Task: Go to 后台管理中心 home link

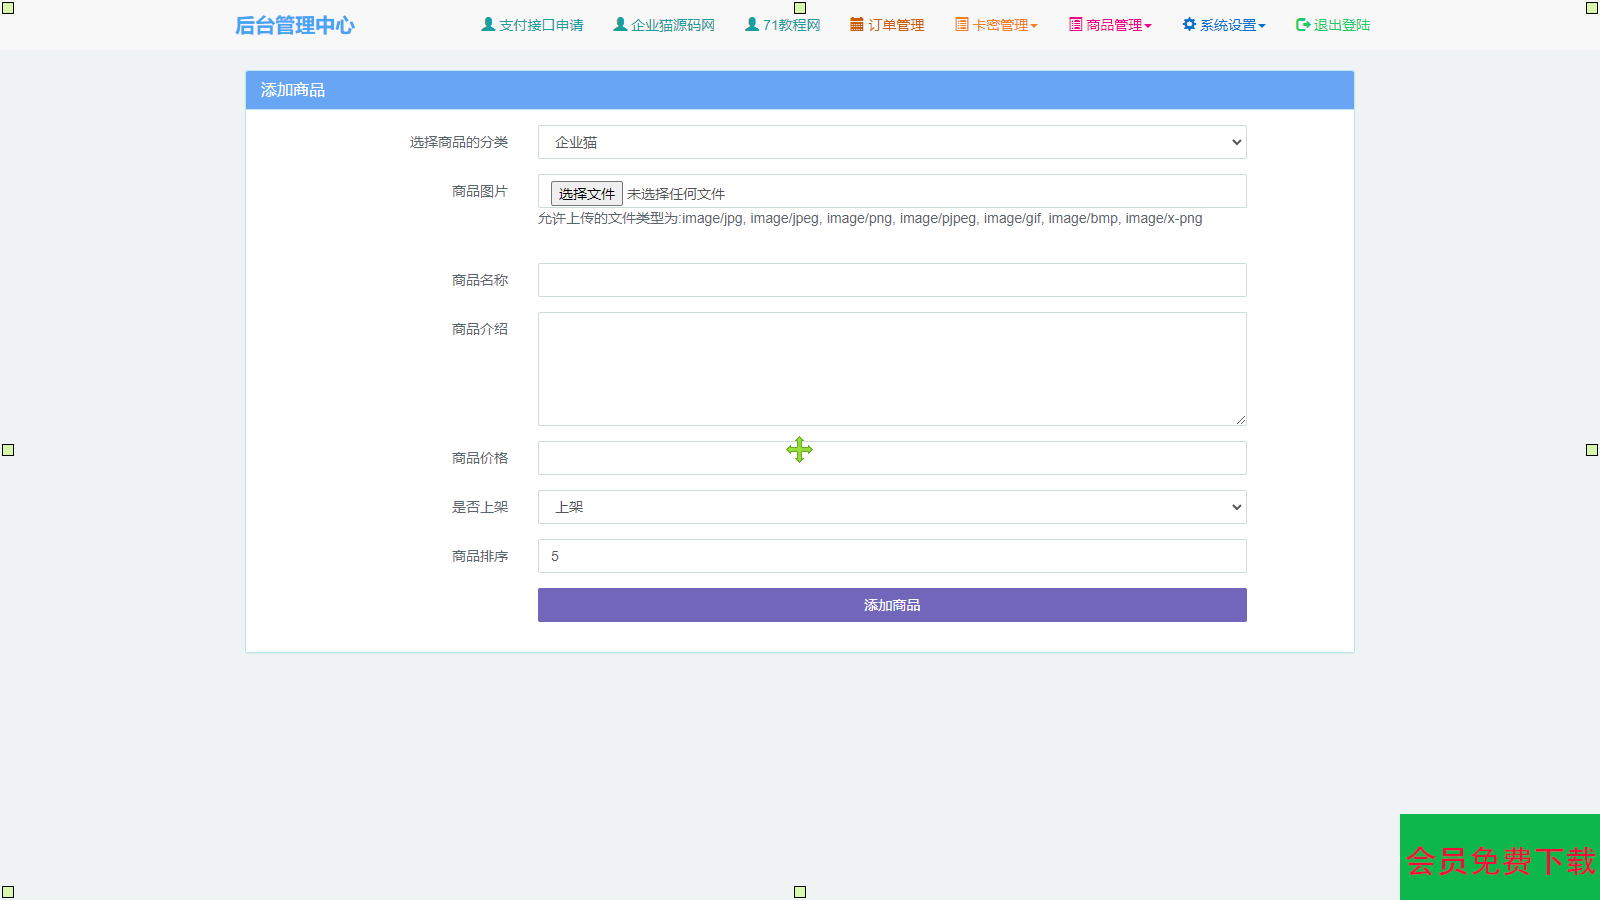Action: pos(294,25)
